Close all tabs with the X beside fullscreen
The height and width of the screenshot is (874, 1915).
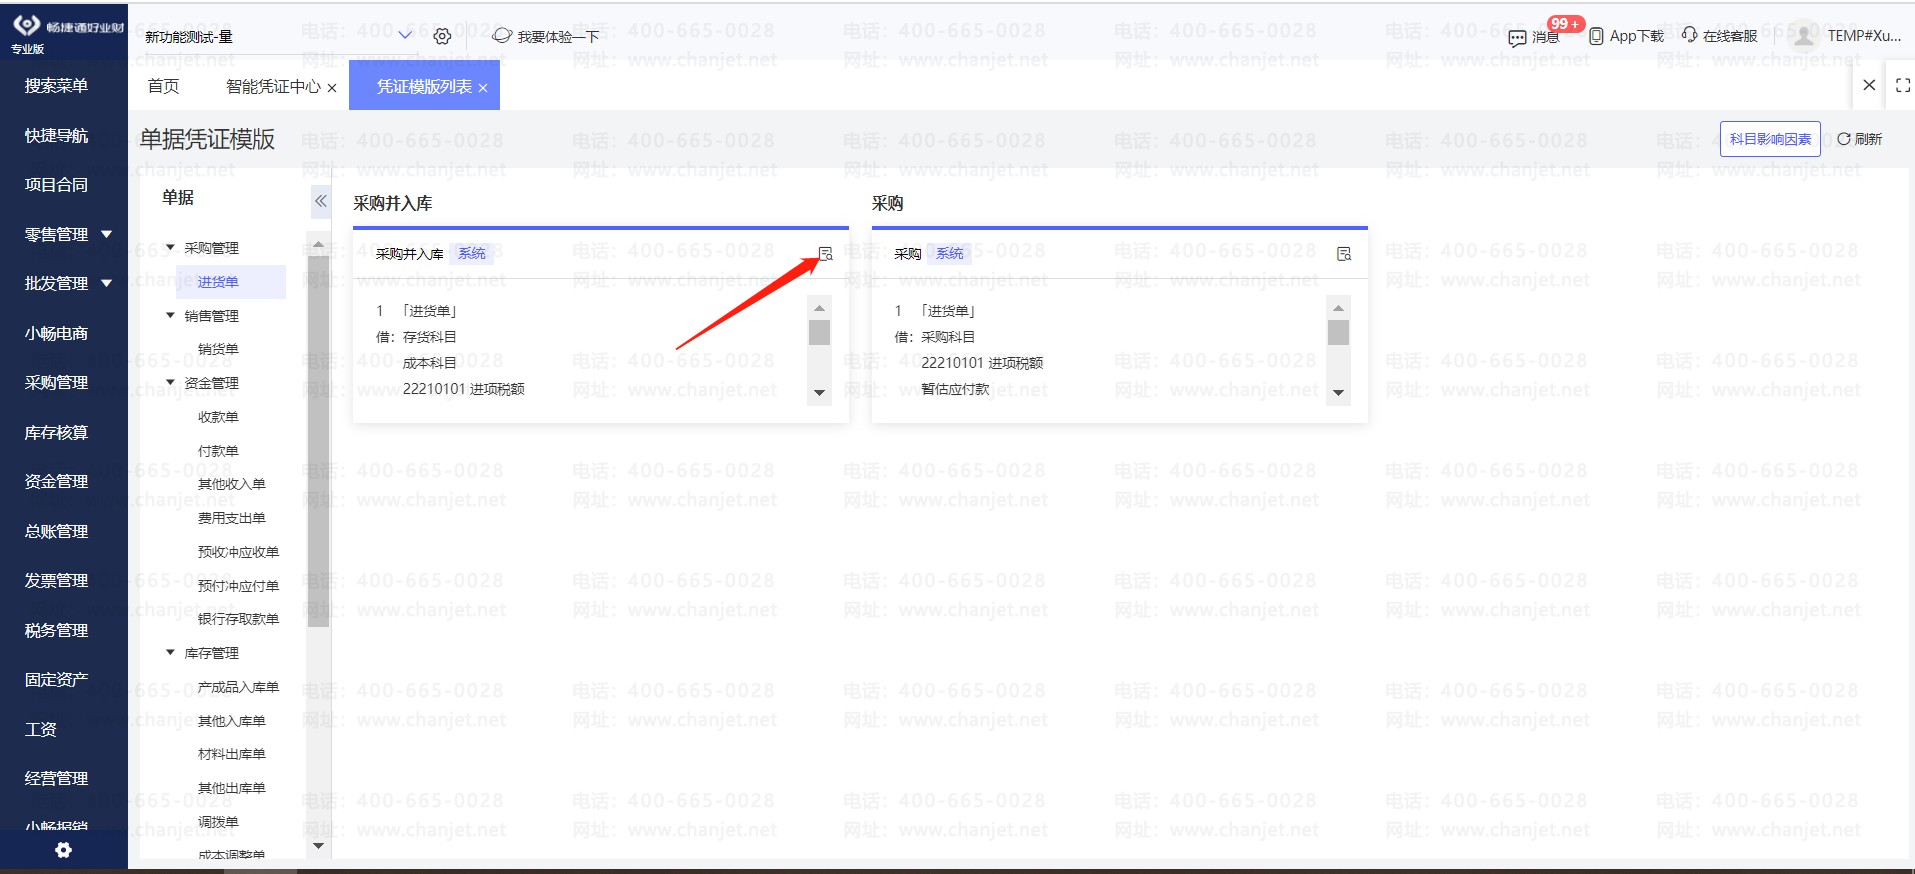point(1869,86)
